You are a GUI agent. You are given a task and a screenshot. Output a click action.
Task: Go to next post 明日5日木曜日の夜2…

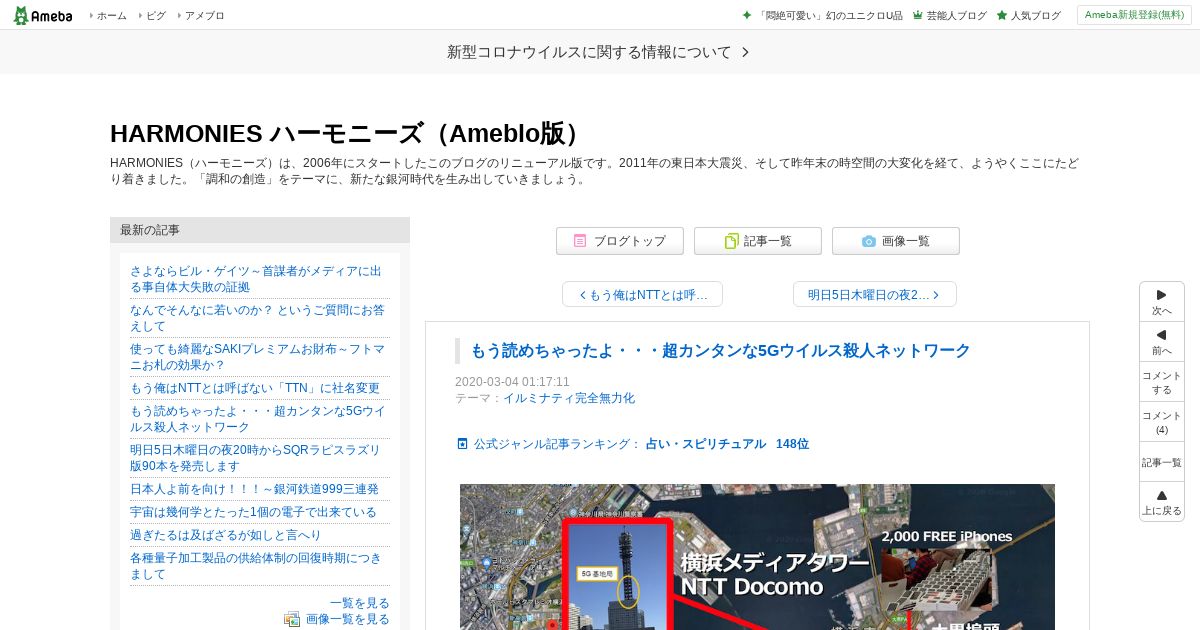(x=875, y=295)
